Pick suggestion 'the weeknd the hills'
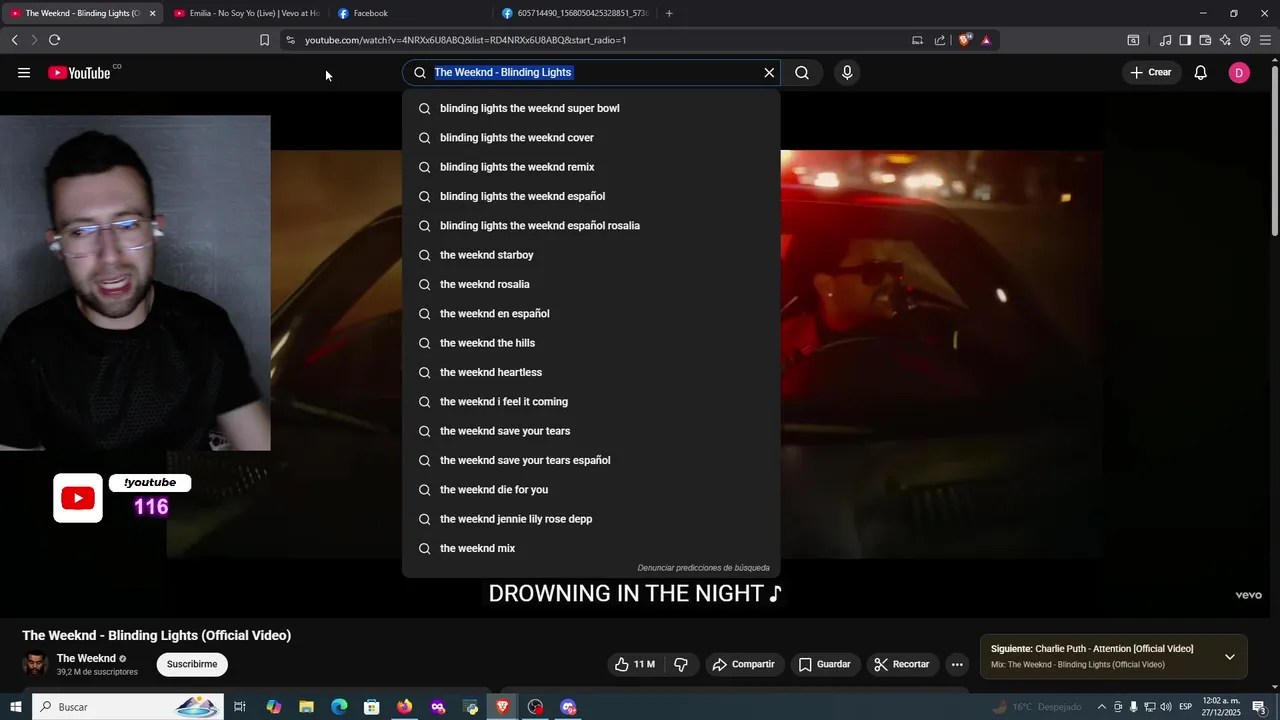Viewport: 1280px width, 720px height. click(591, 343)
